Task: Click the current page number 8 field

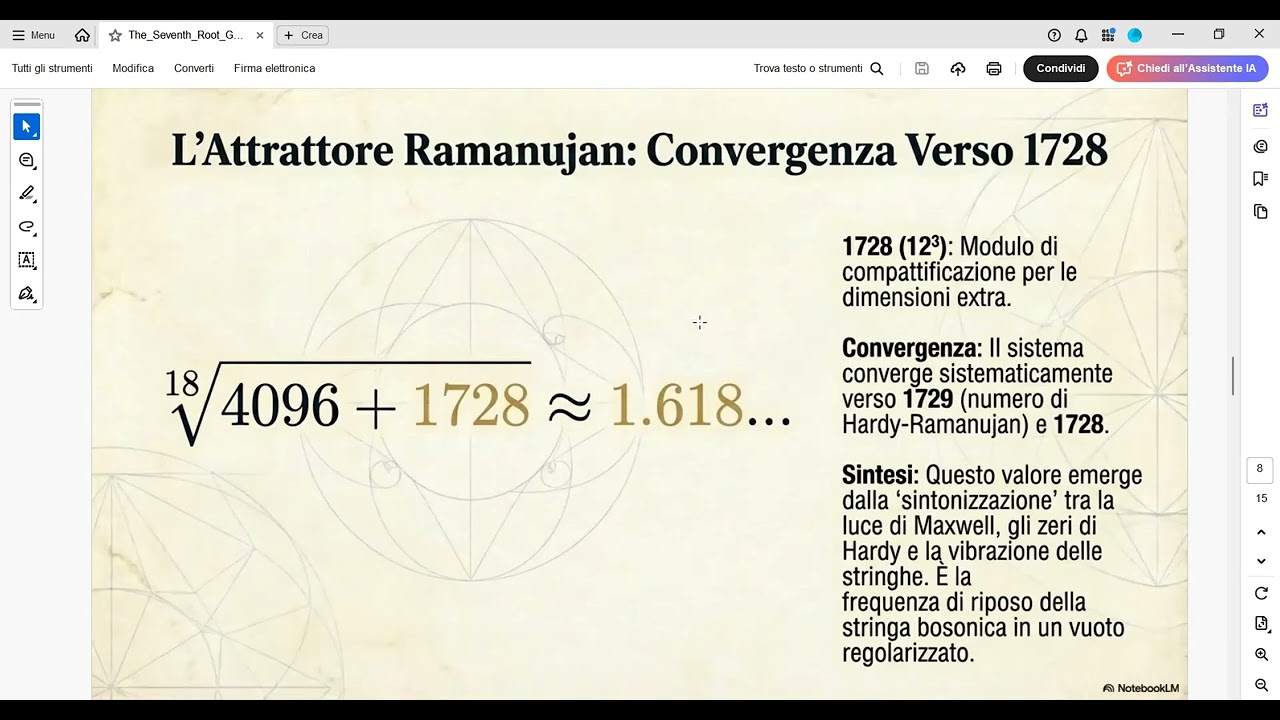Action: pyautogui.click(x=1260, y=469)
